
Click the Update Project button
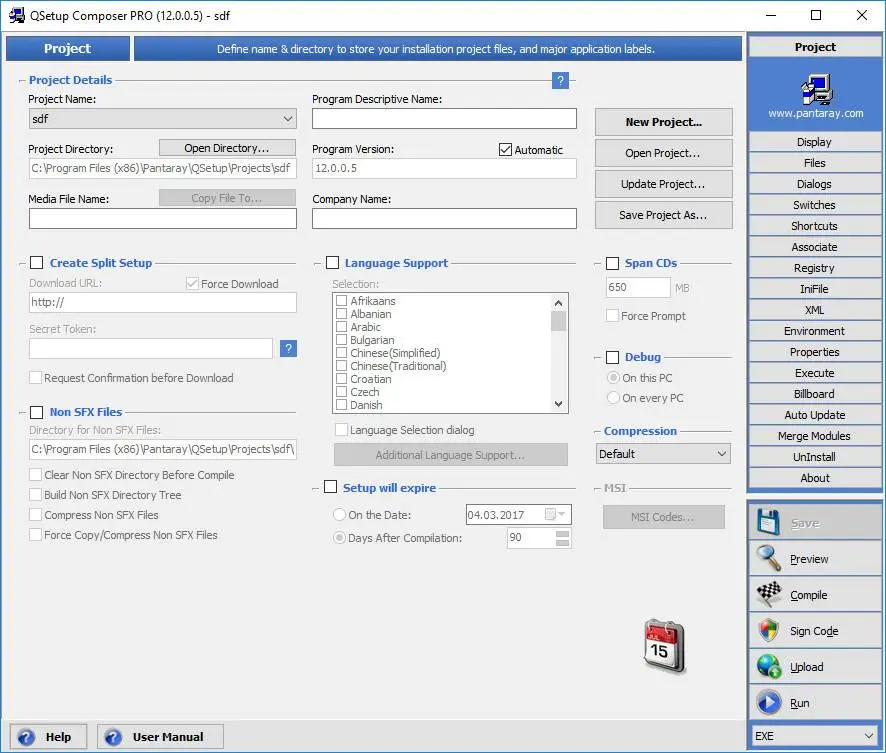[663, 184]
